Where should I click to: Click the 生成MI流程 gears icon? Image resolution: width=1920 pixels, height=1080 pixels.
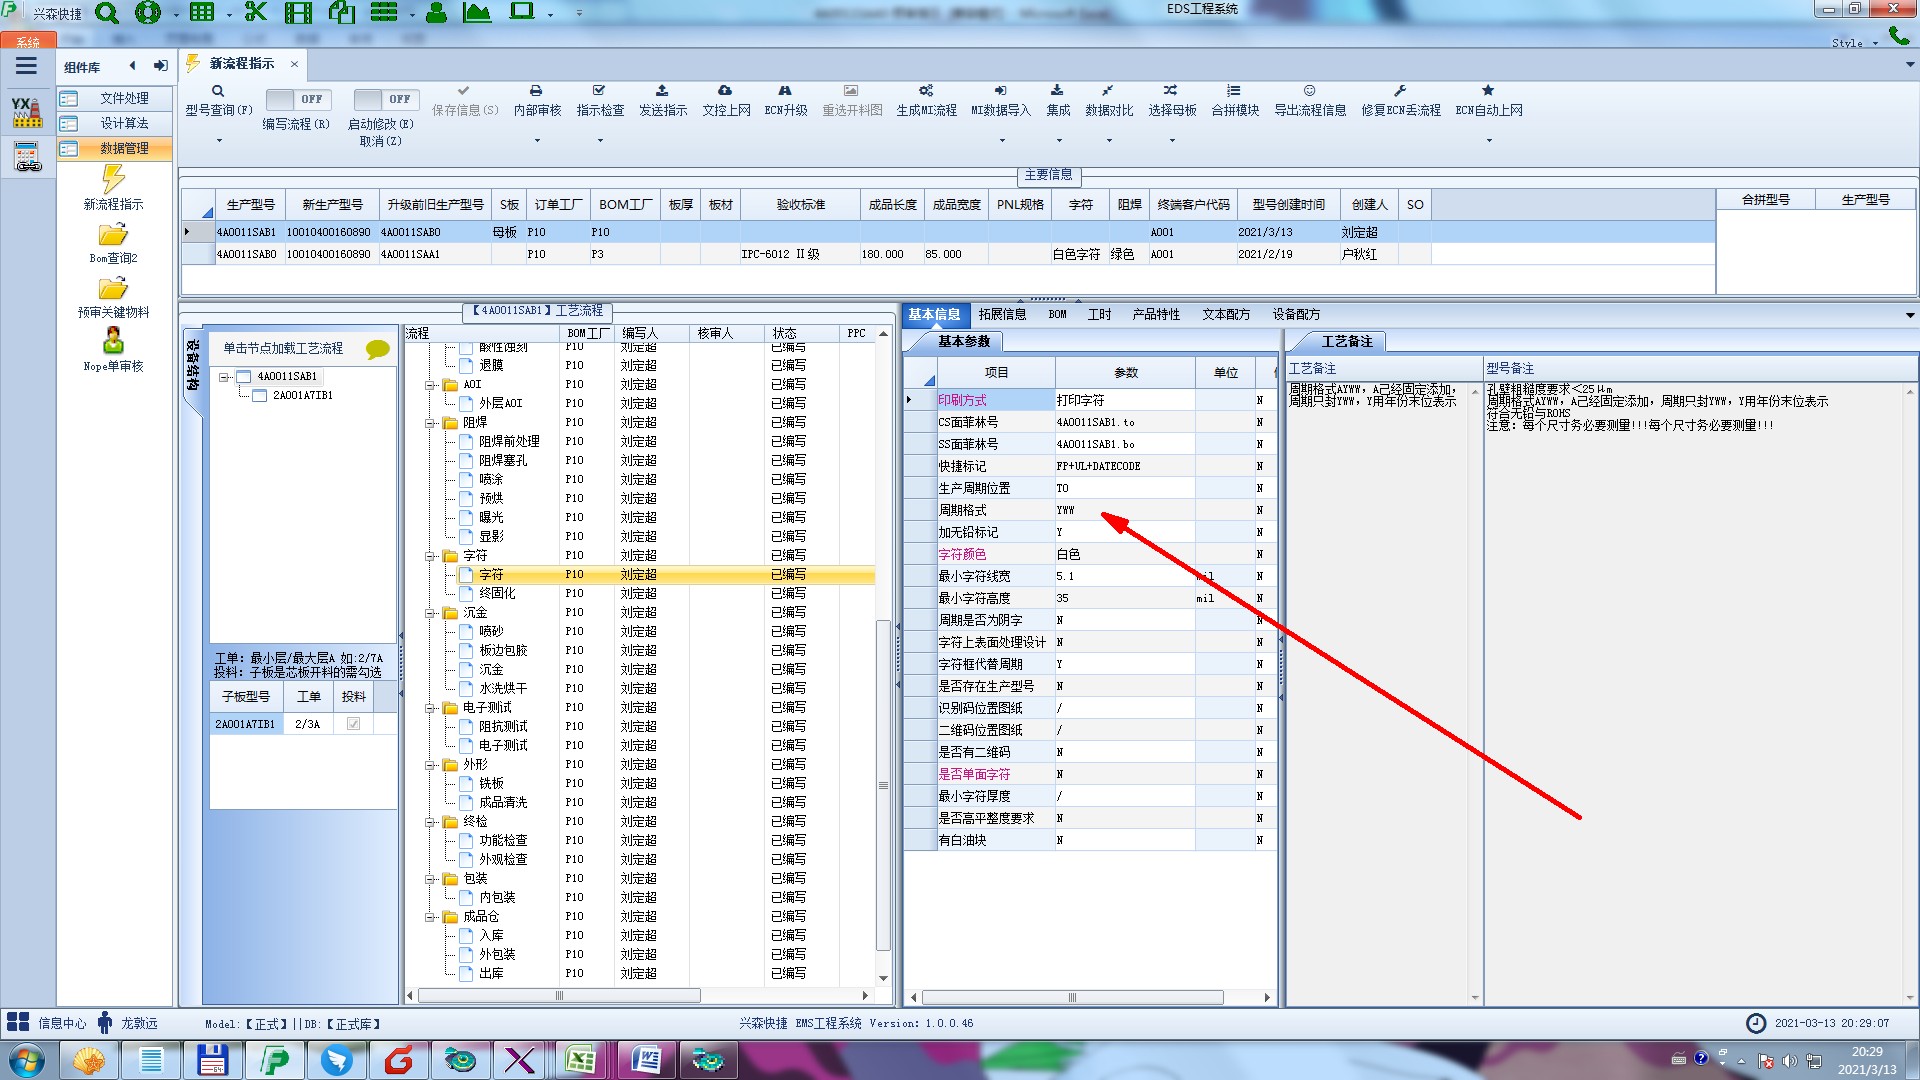point(926,91)
